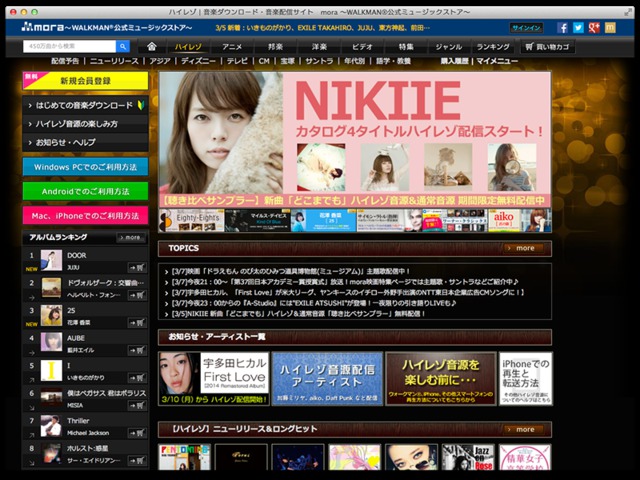This screenshot has height=480, width=640.
Task: Show more new releases and long hits
Action: pos(526,429)
